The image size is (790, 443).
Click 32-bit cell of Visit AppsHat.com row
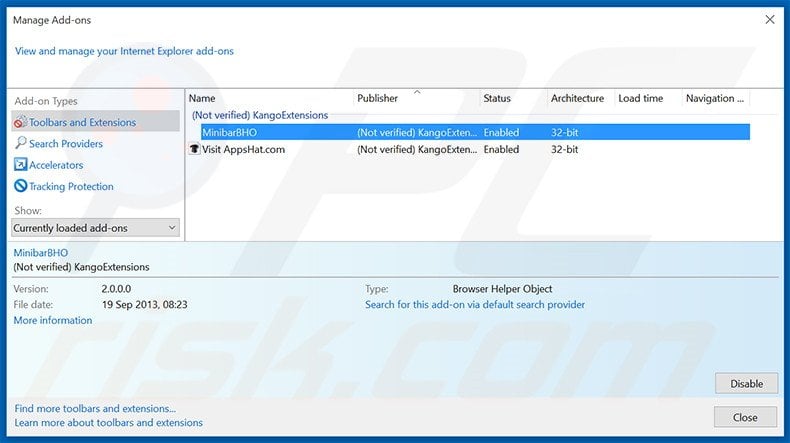point(564,149)
